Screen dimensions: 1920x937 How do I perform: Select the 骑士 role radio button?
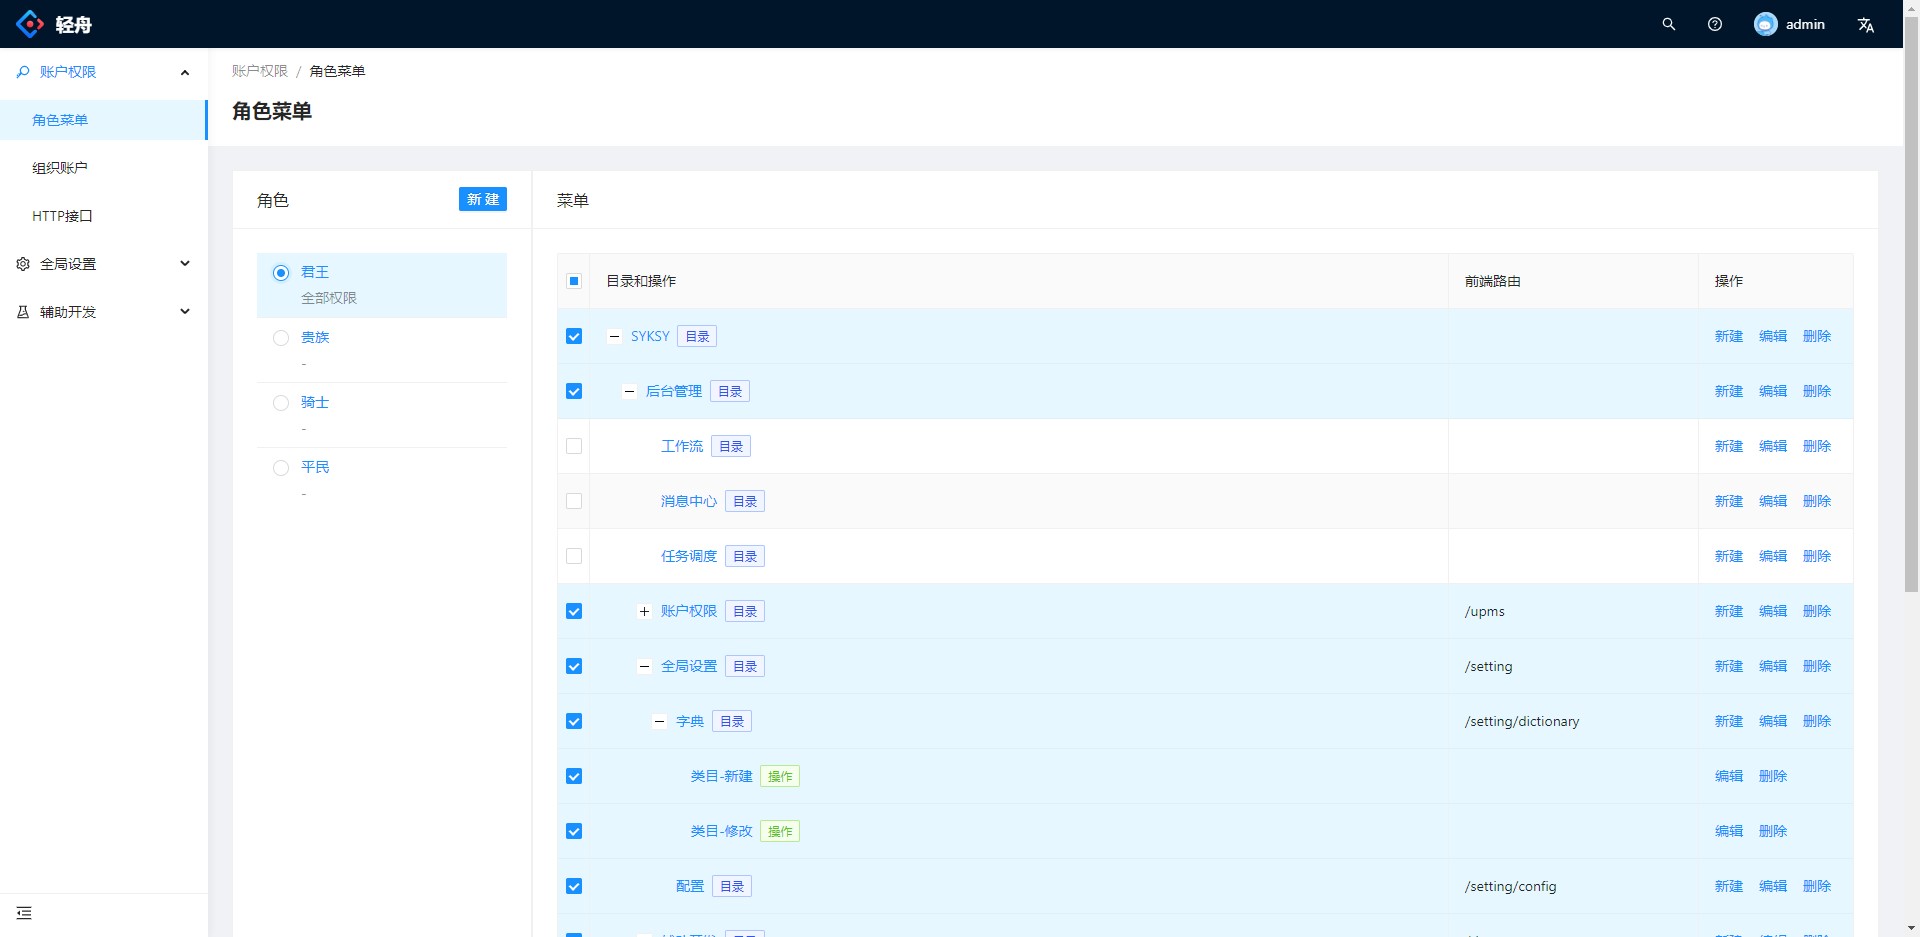tap(281, 403)
